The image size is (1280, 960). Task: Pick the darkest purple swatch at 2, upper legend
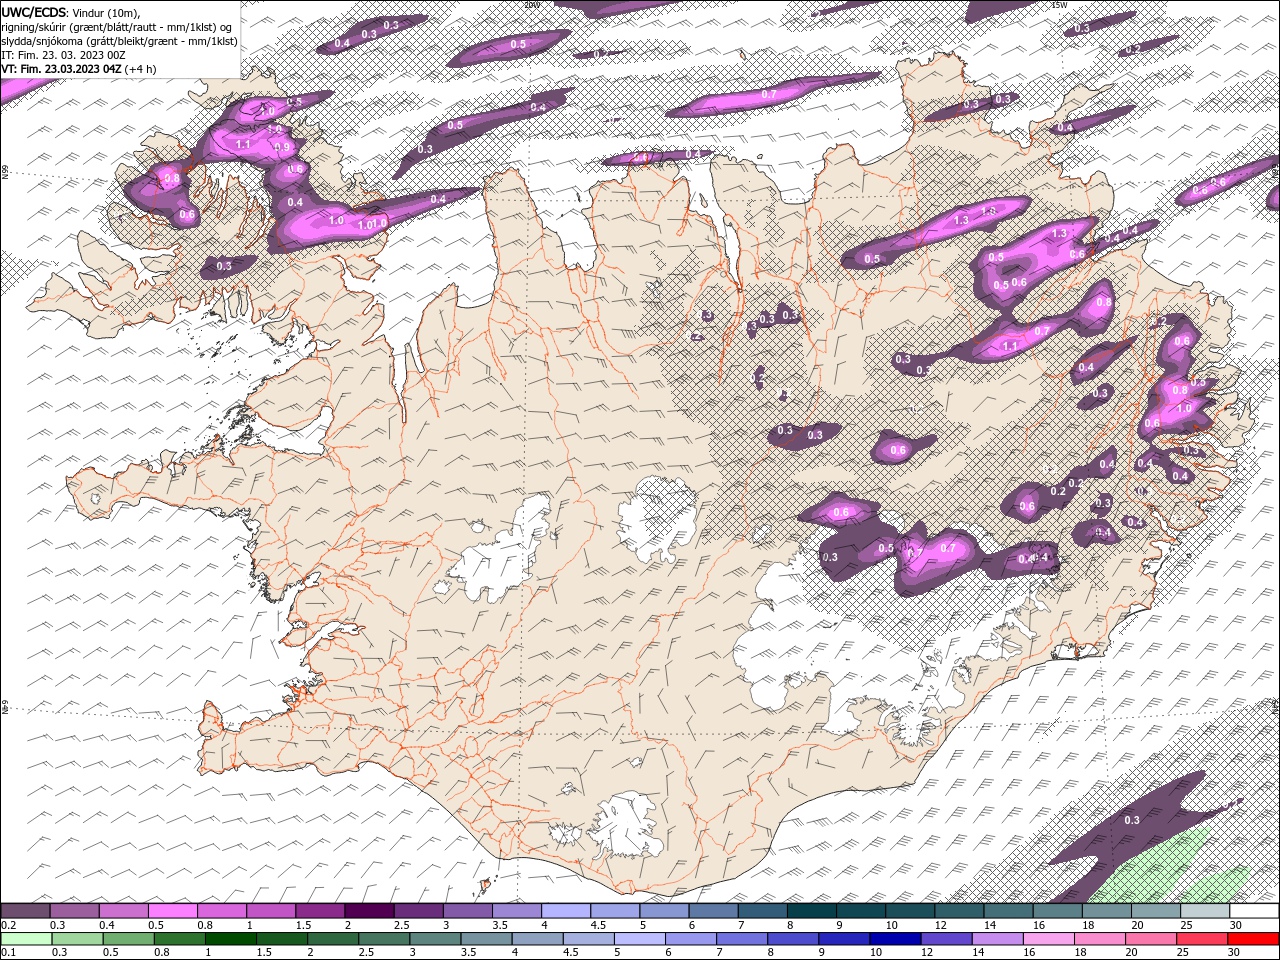tap(369, 911)
